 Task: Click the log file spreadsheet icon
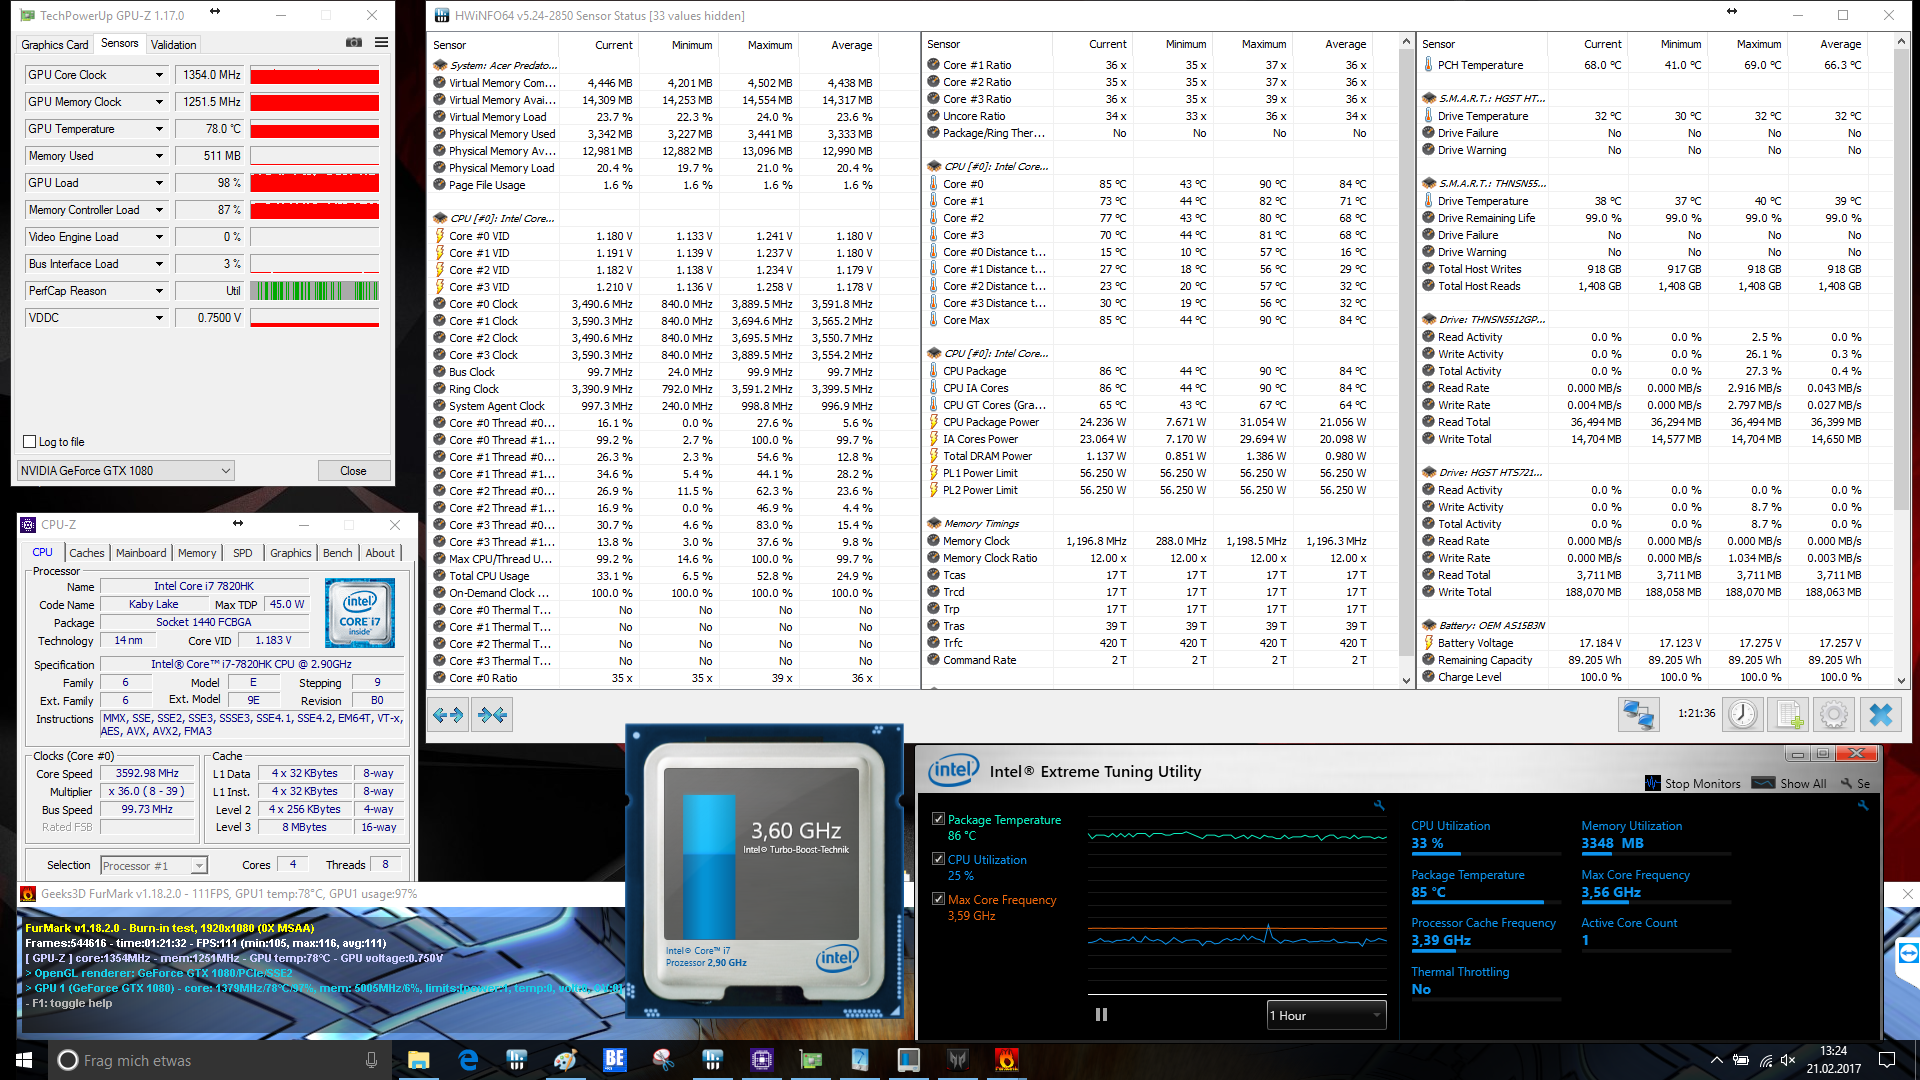pyautogui.click(x=1788, y=714)
